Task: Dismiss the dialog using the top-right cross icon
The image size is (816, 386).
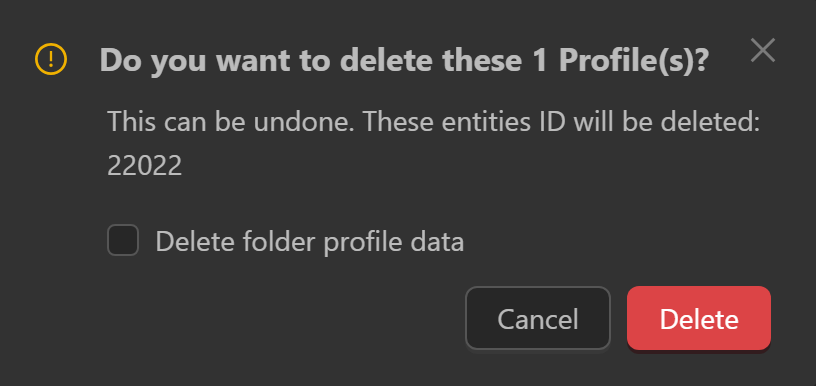Action: (763, 50)
